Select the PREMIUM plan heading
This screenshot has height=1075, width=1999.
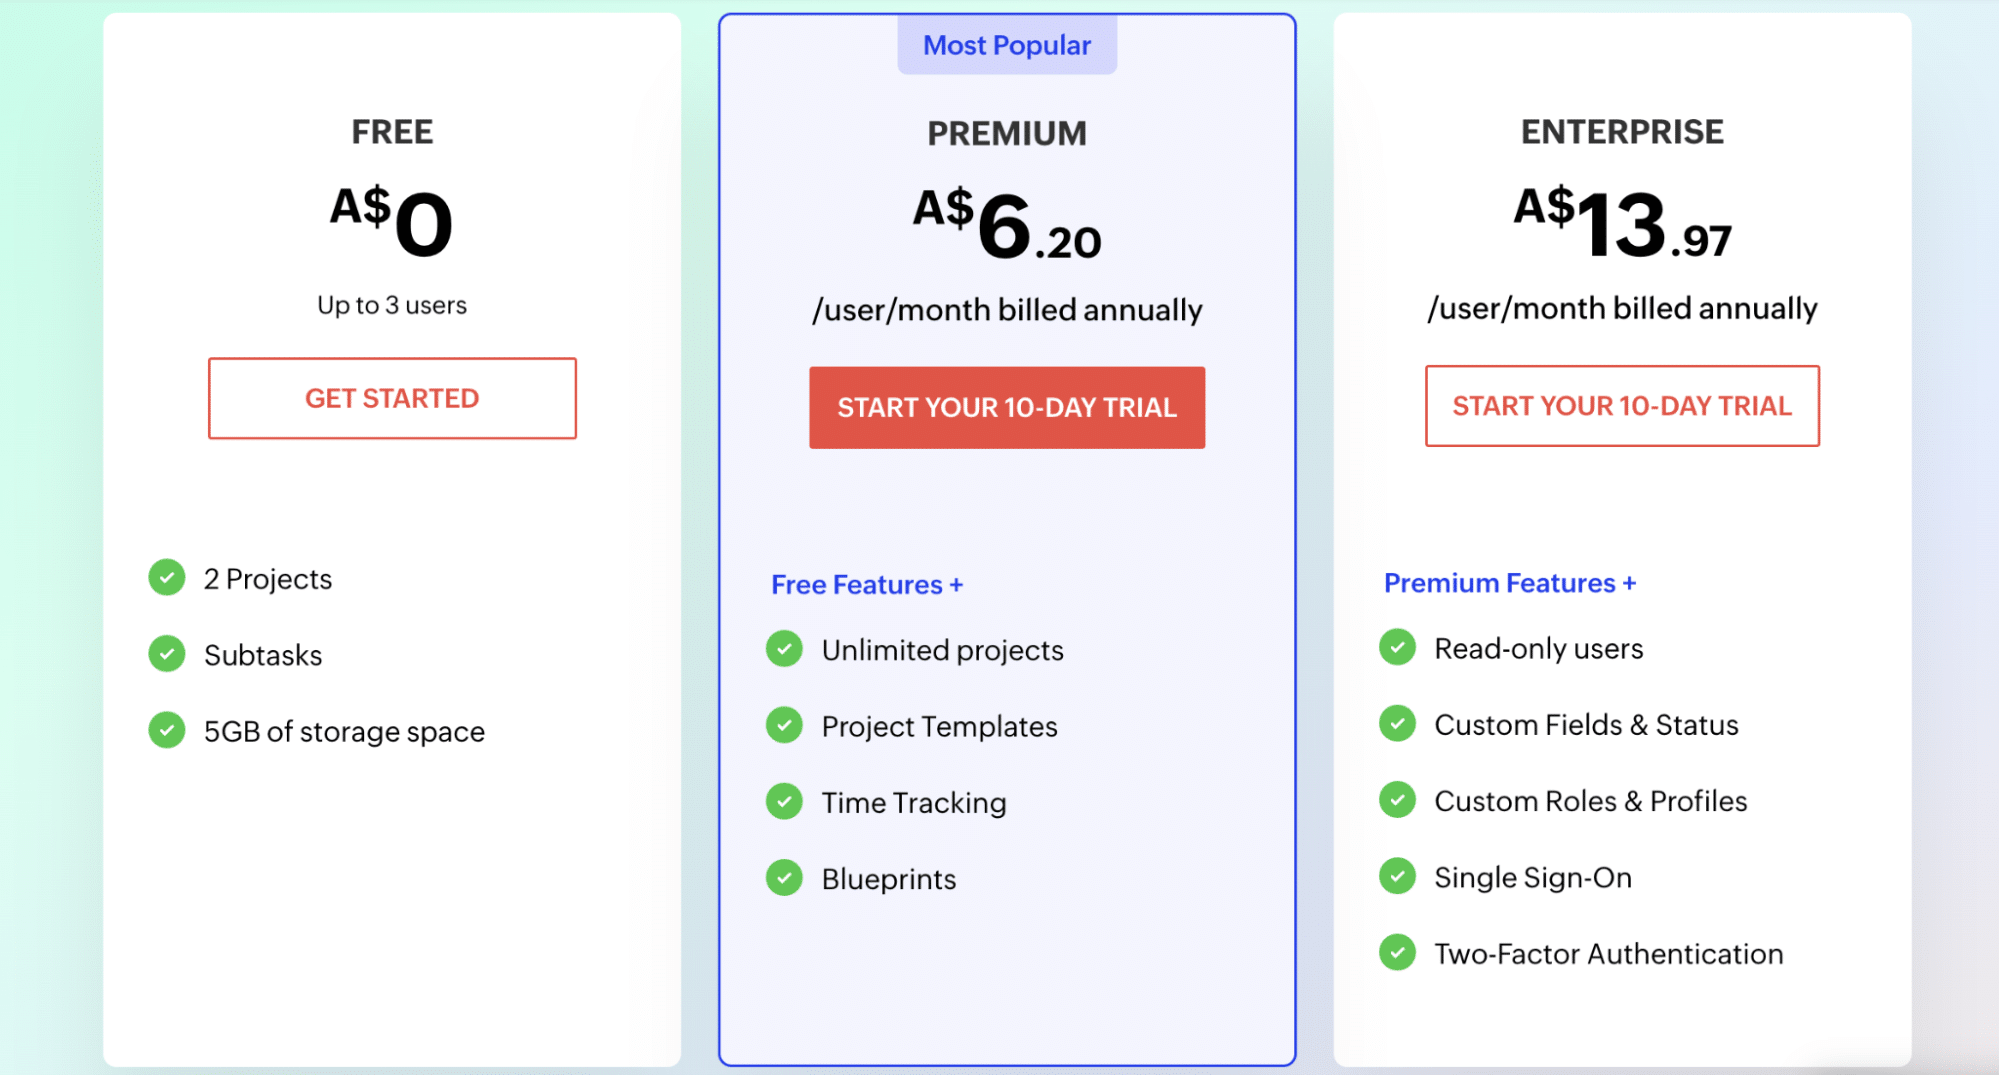click(x=1007, y=133)
